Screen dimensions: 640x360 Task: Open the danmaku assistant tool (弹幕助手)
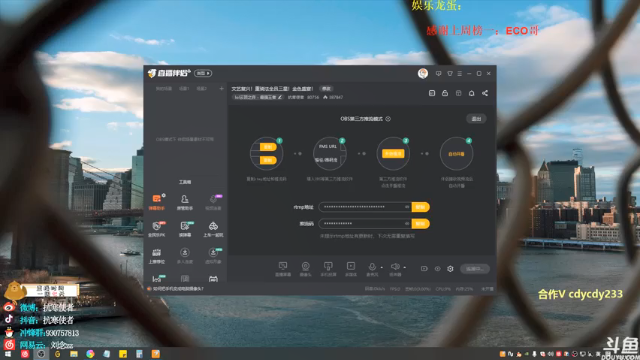point(157,202)
